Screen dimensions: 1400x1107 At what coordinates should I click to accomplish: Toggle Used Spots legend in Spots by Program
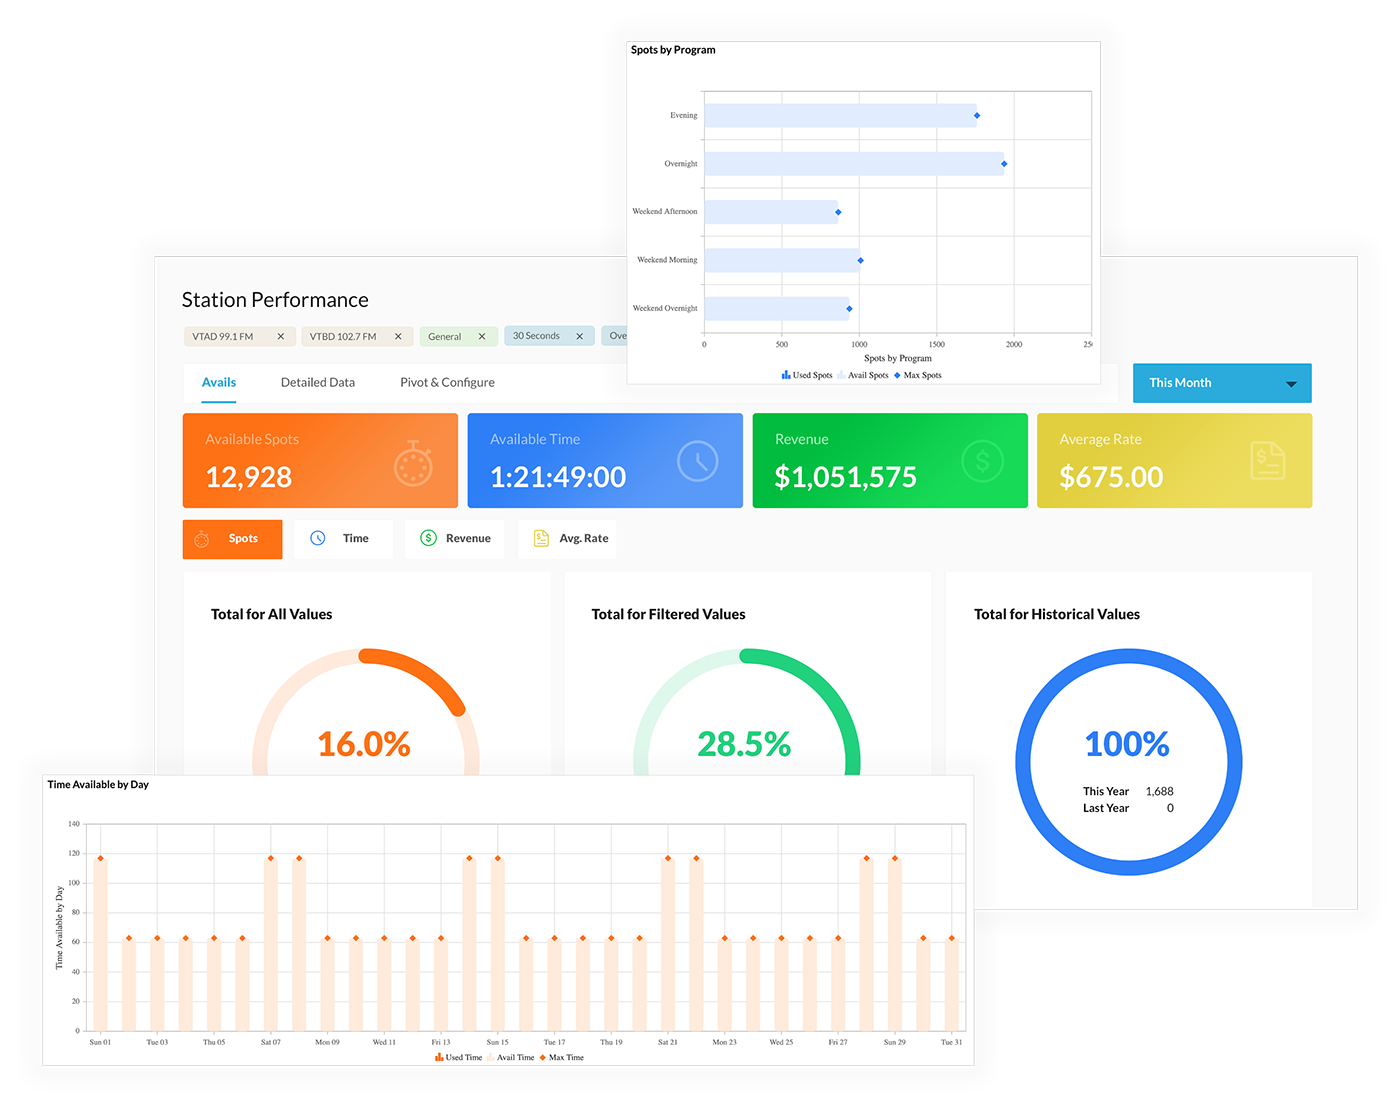click(x=807, y=376)
